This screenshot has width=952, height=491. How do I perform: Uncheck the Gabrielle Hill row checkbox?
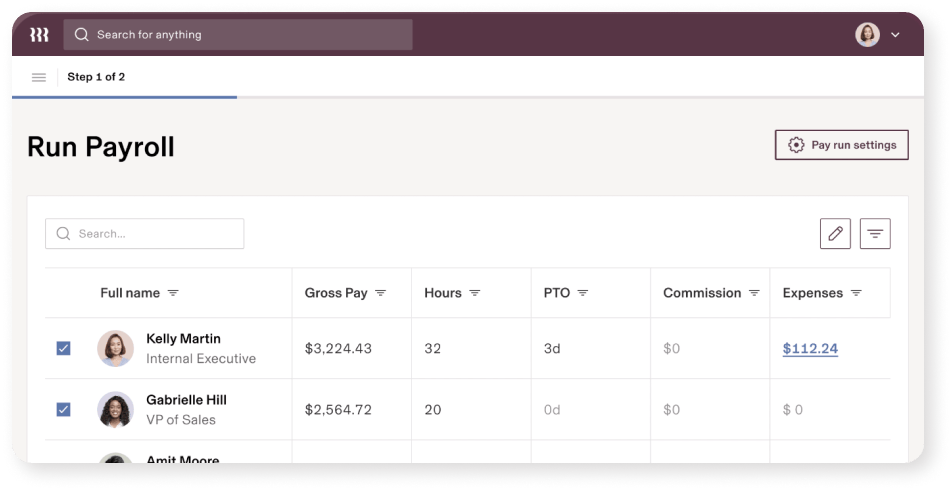pyautogui.click(x=63, y=410)
